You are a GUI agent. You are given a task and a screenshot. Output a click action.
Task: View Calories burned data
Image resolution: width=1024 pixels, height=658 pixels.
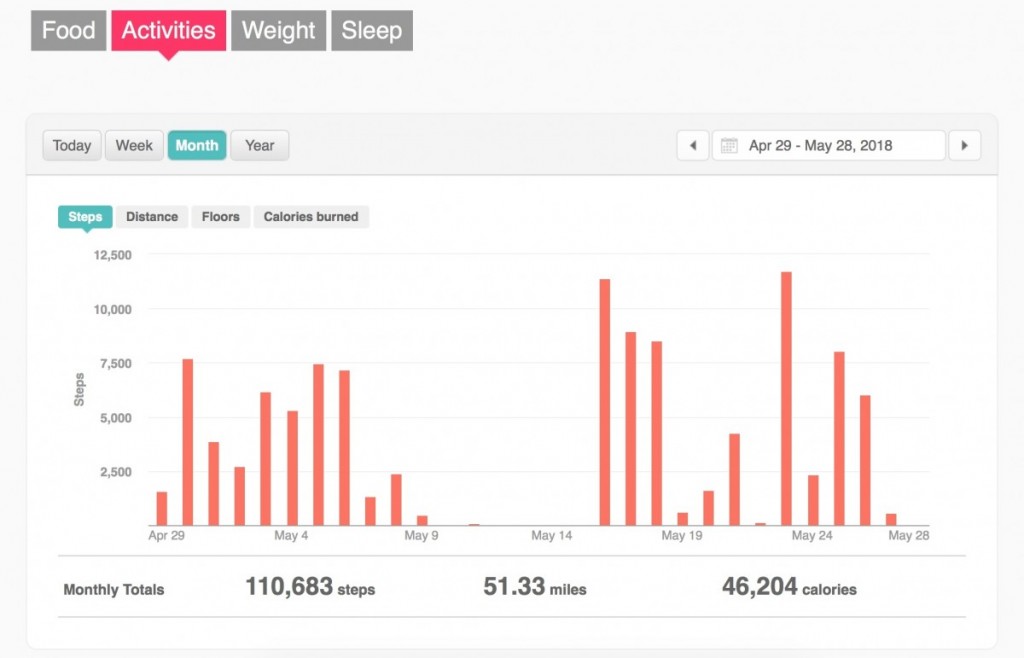pos(311,217)
